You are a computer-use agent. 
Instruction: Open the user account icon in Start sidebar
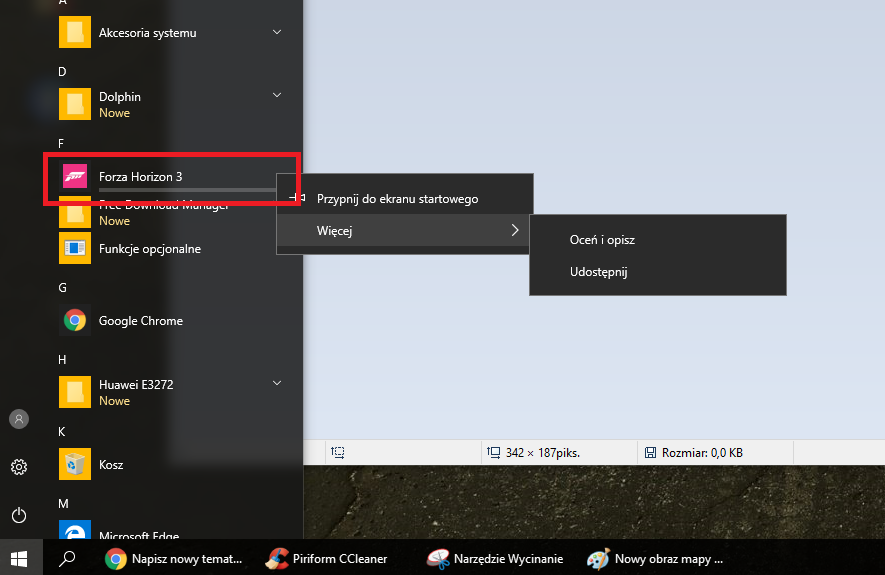(19, 419)
